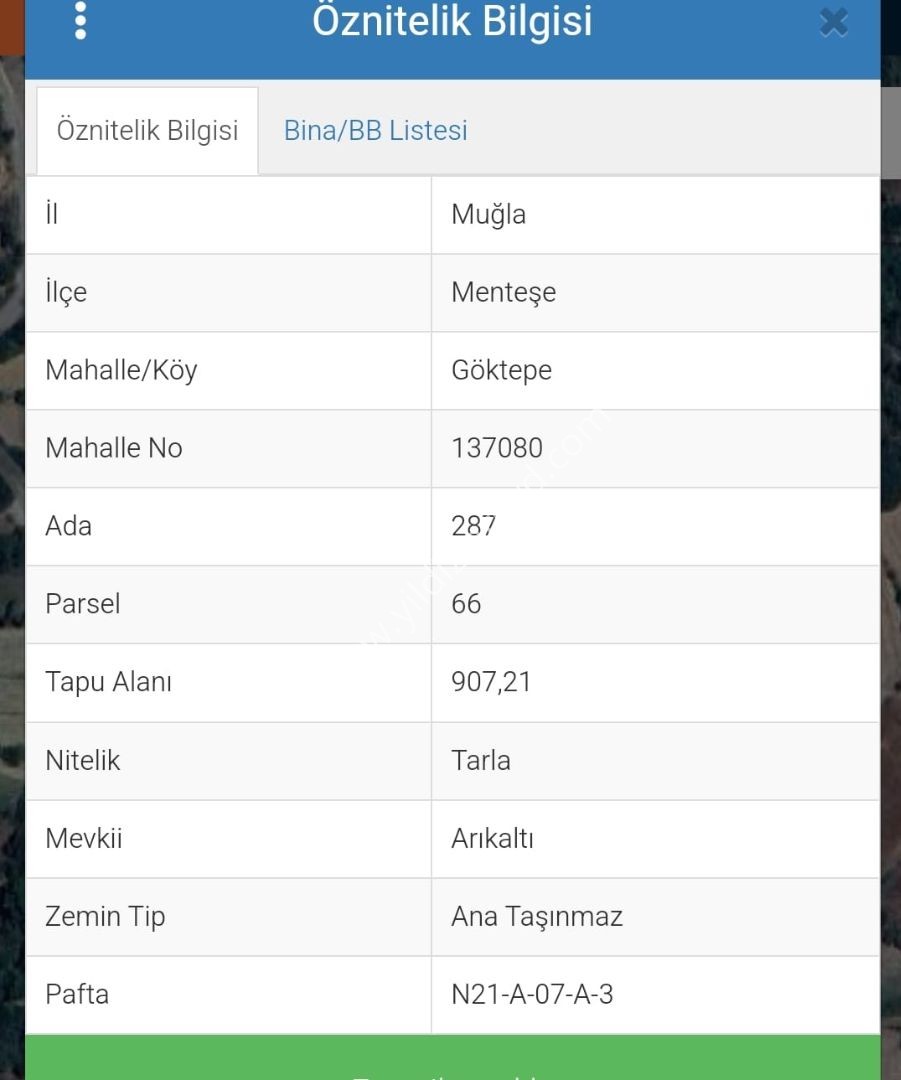The width and height of the screenshot is (901, 1080).
Task: Click Zemin Tip value Ana Taşınmaz
Action: pyautogui.click(x=537, y=917)
